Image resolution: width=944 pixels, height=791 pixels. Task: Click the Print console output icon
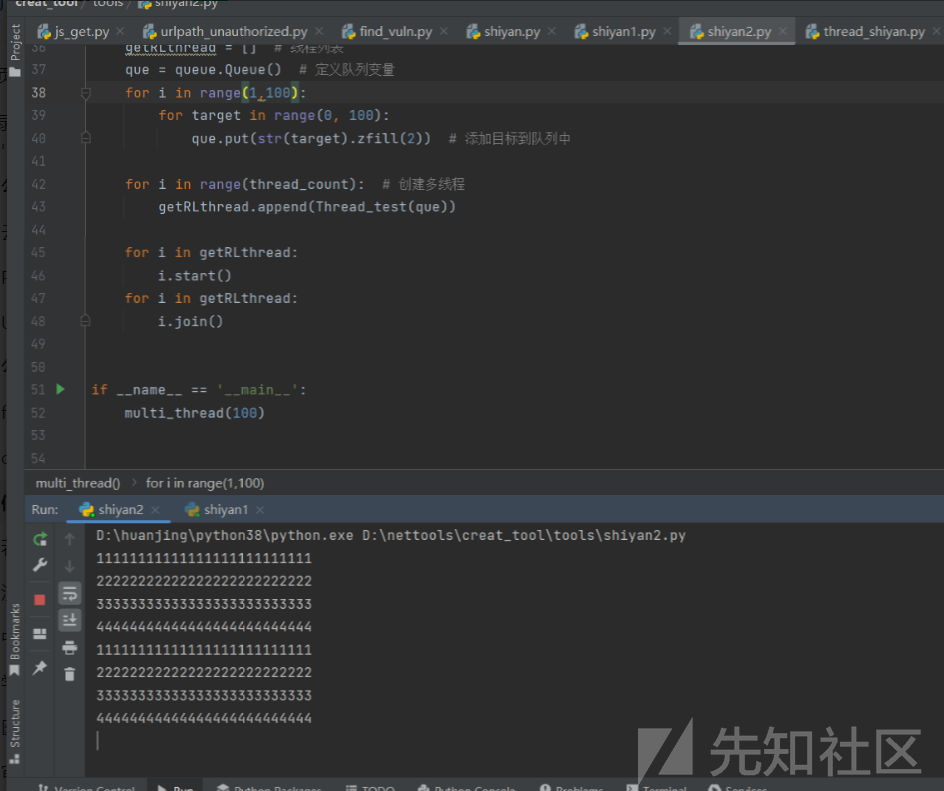point(69,647)
